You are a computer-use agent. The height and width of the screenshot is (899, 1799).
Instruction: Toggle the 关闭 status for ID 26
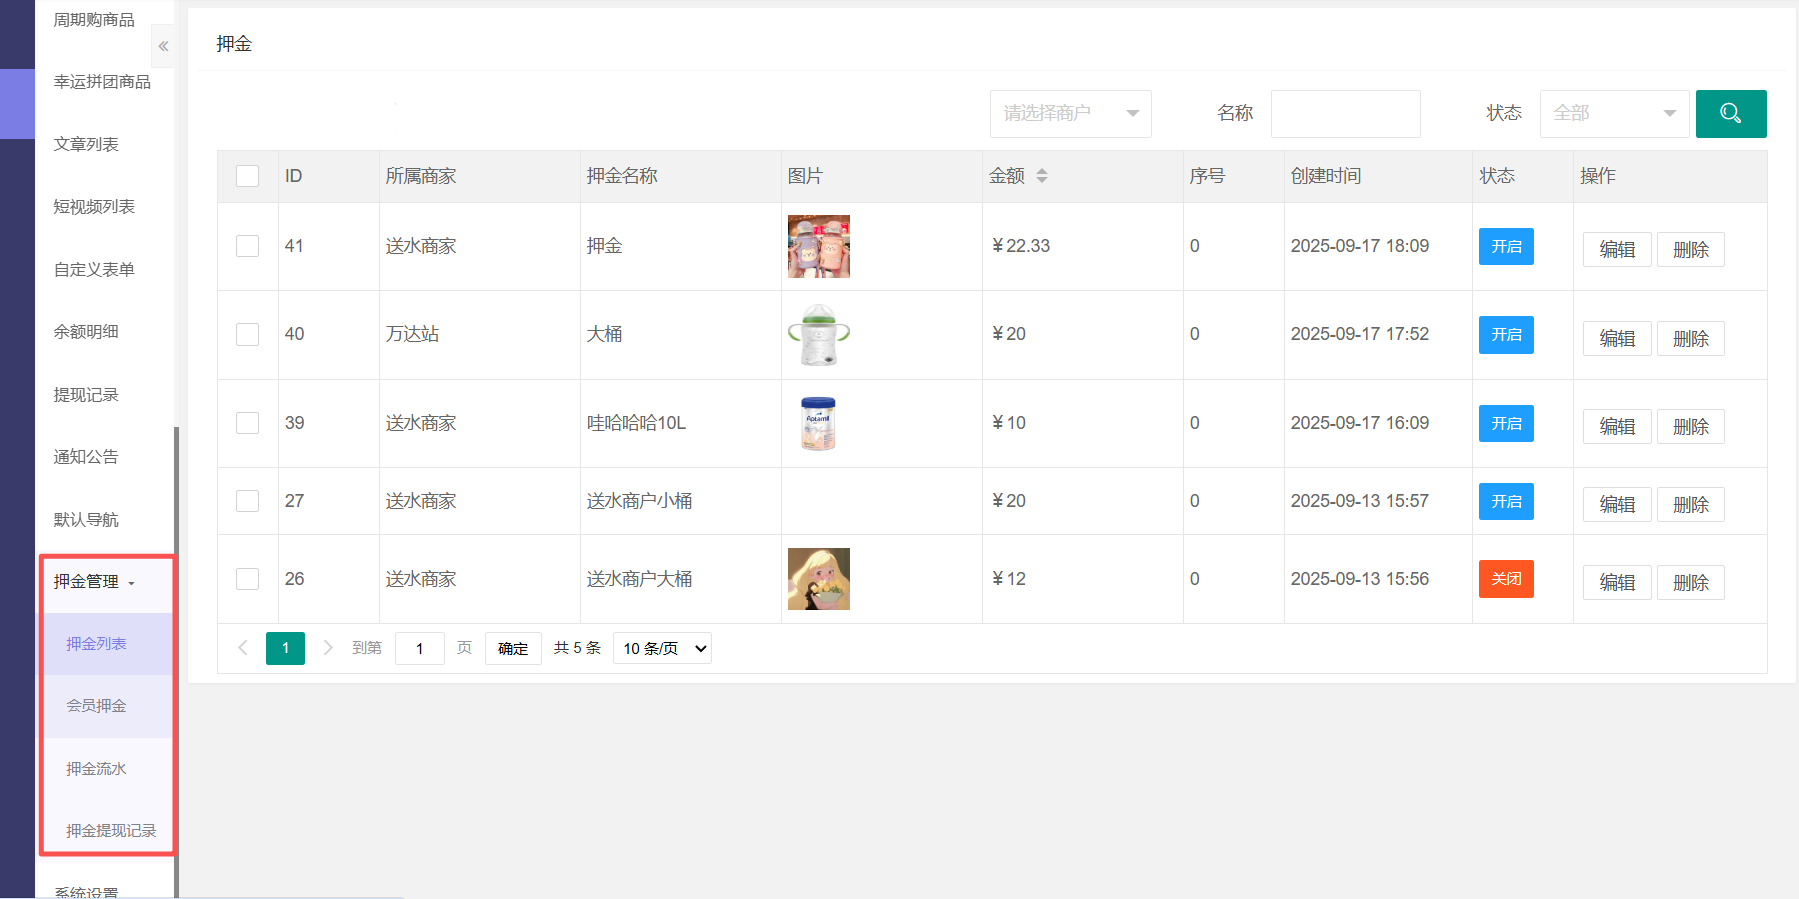(x=1505, y=579)
